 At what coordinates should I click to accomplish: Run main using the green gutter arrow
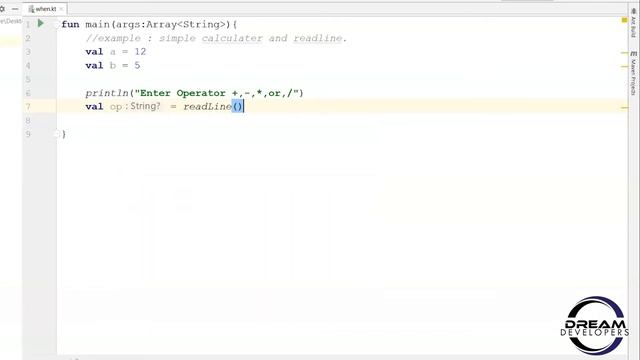[41, 24]
